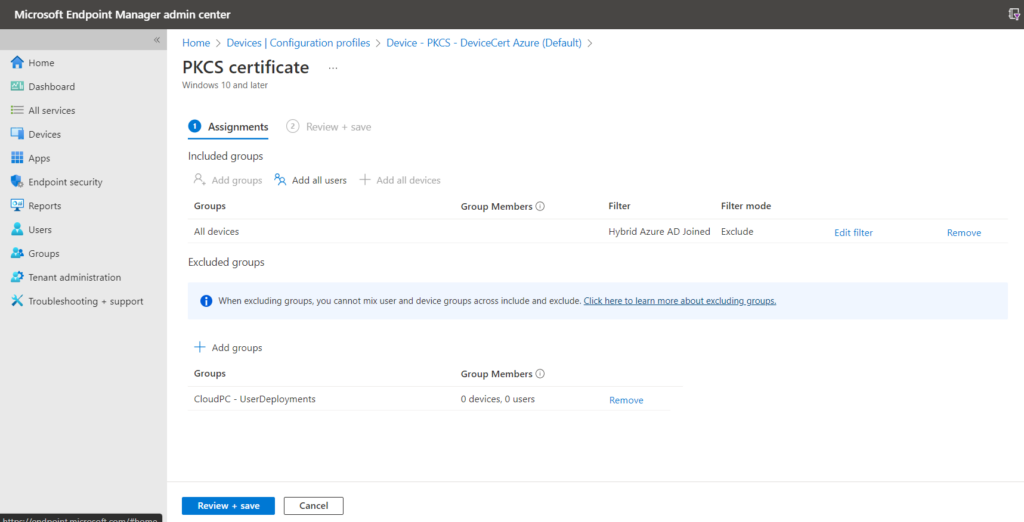Open the Dashboard chart icon
The image size is (1024, 522).
pyautogui.click(x=17, y=86)
